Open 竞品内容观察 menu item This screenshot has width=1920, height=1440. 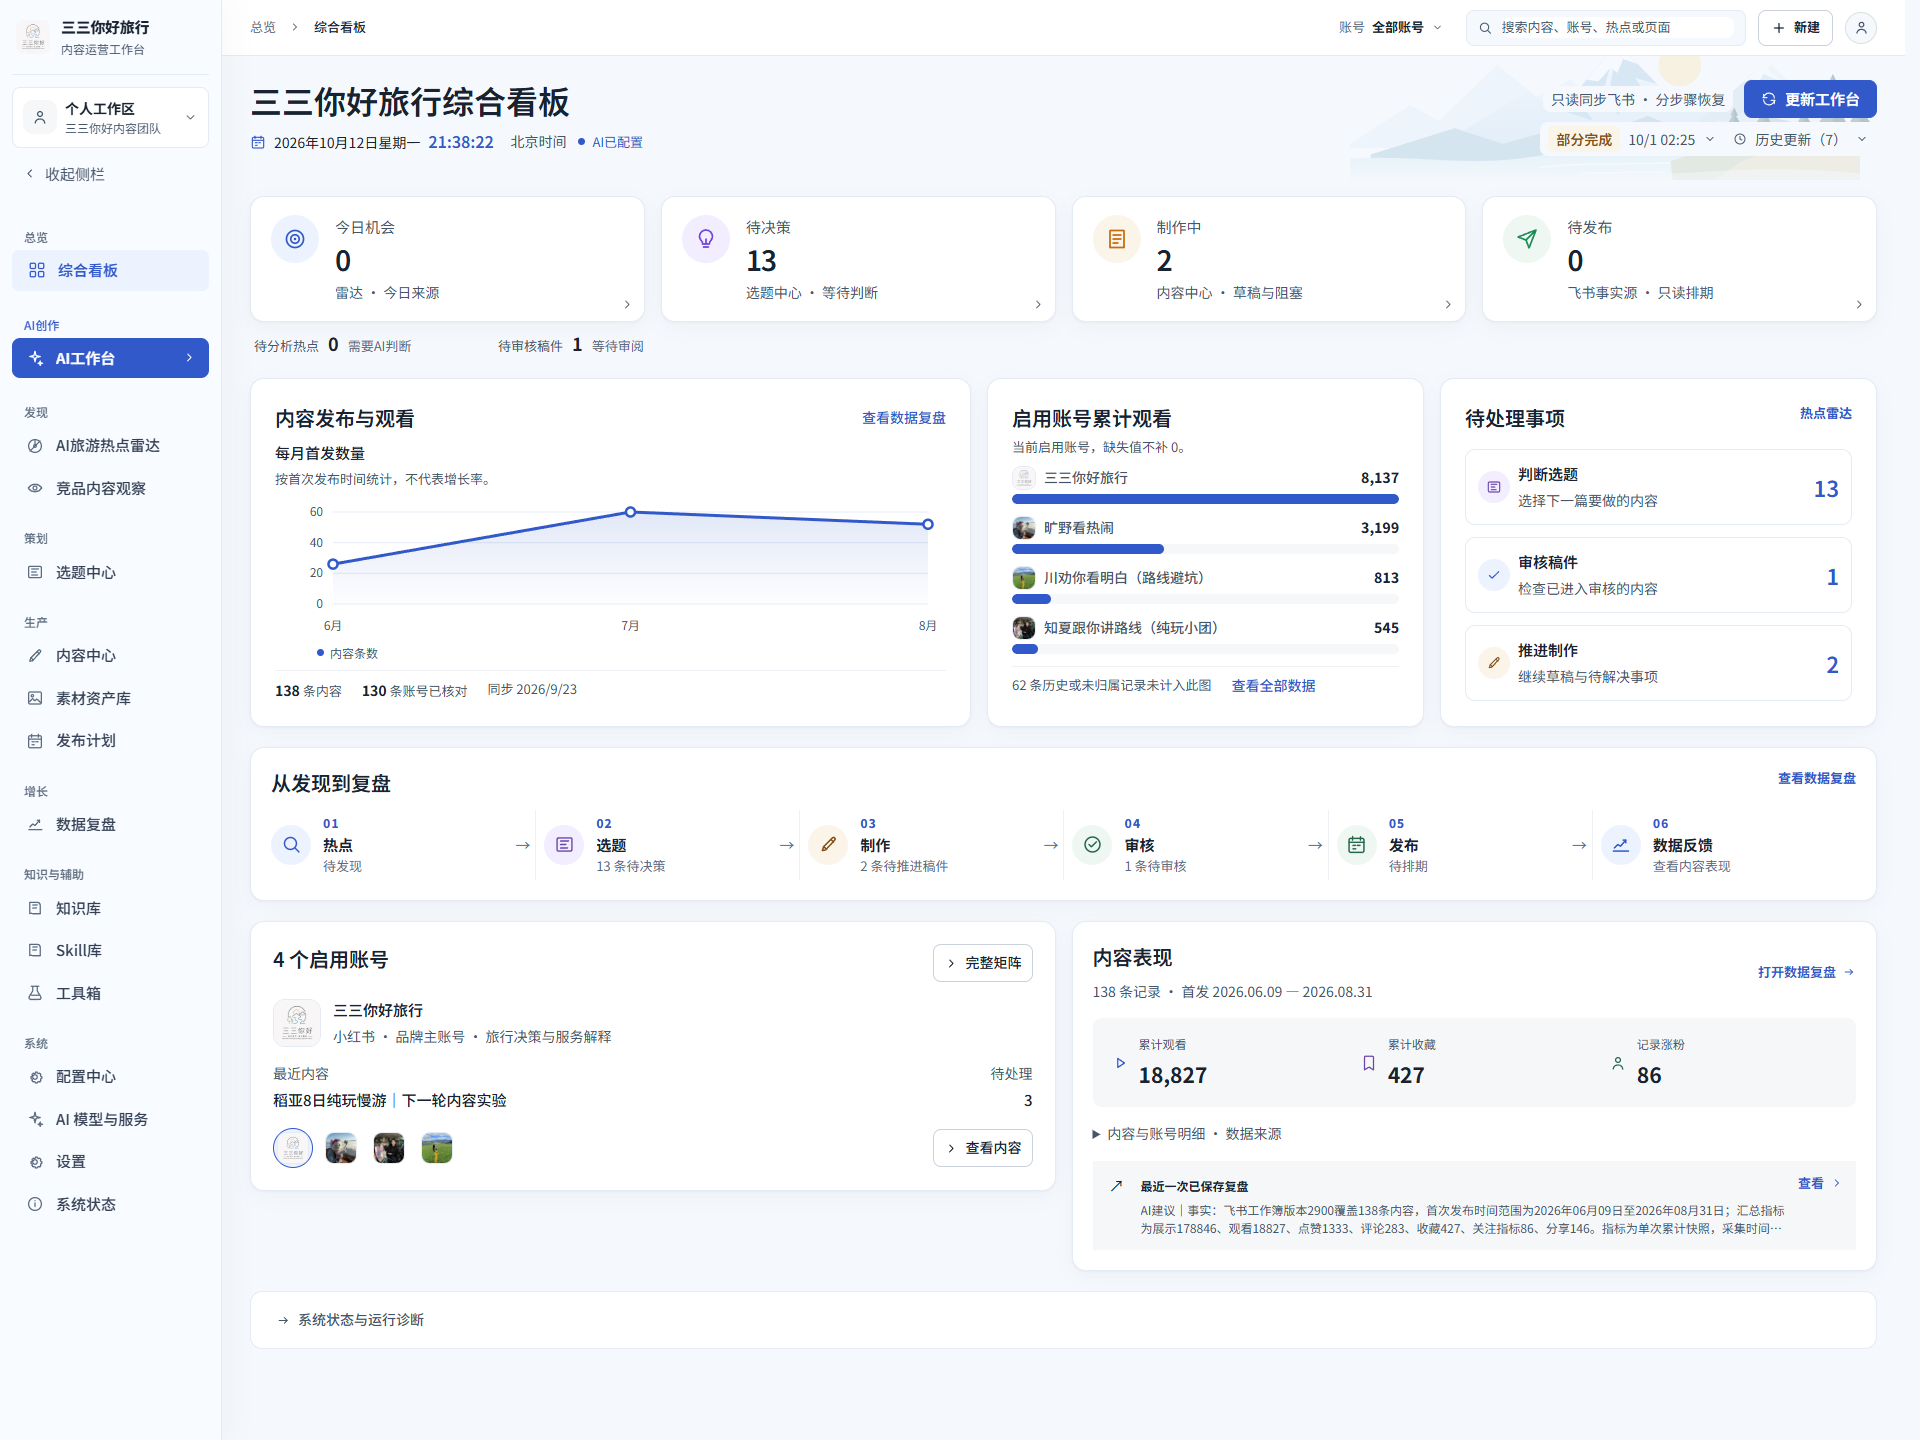pyautogui.click(x=110, y=489)
